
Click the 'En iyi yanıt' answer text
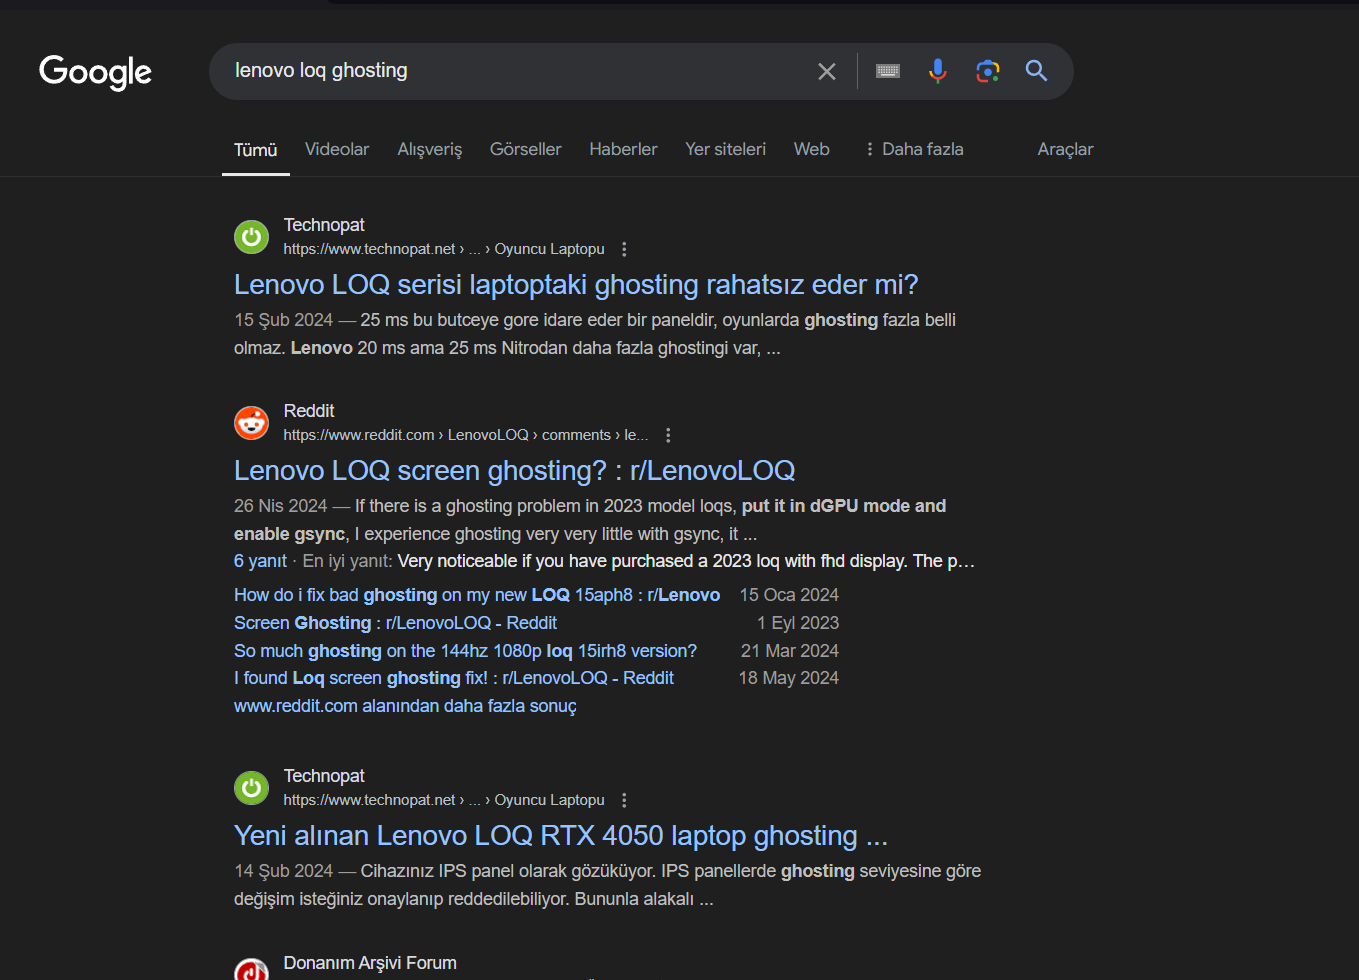[x=639, y=561]
